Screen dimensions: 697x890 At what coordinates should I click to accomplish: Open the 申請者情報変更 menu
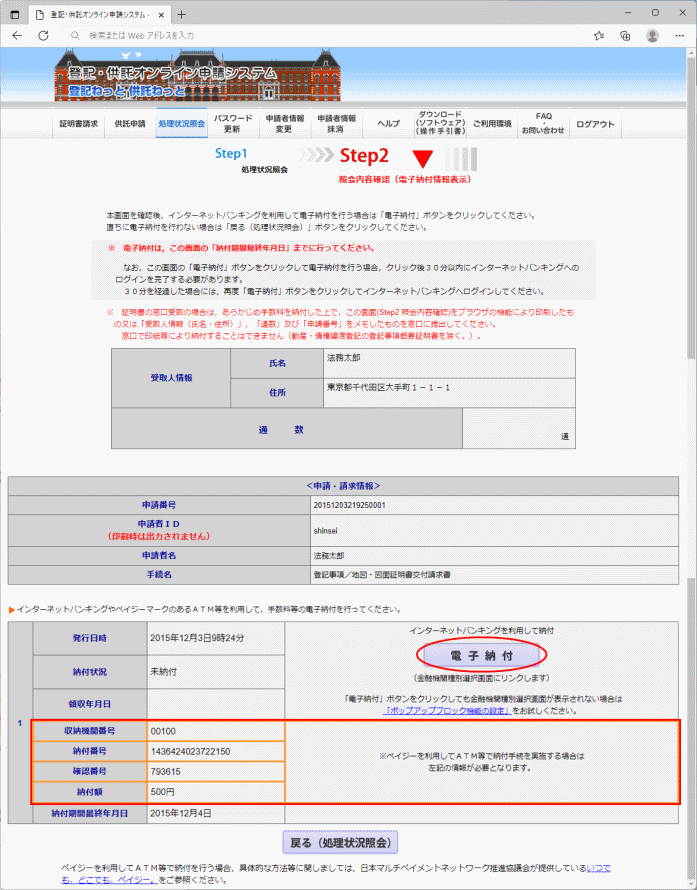pyautogui.click(x=285, y=123)
